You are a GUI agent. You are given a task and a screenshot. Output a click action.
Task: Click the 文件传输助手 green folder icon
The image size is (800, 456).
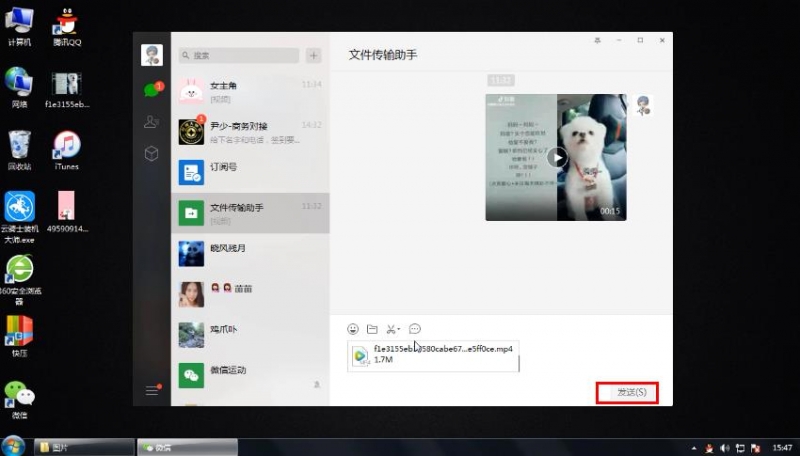click(191, 213)
